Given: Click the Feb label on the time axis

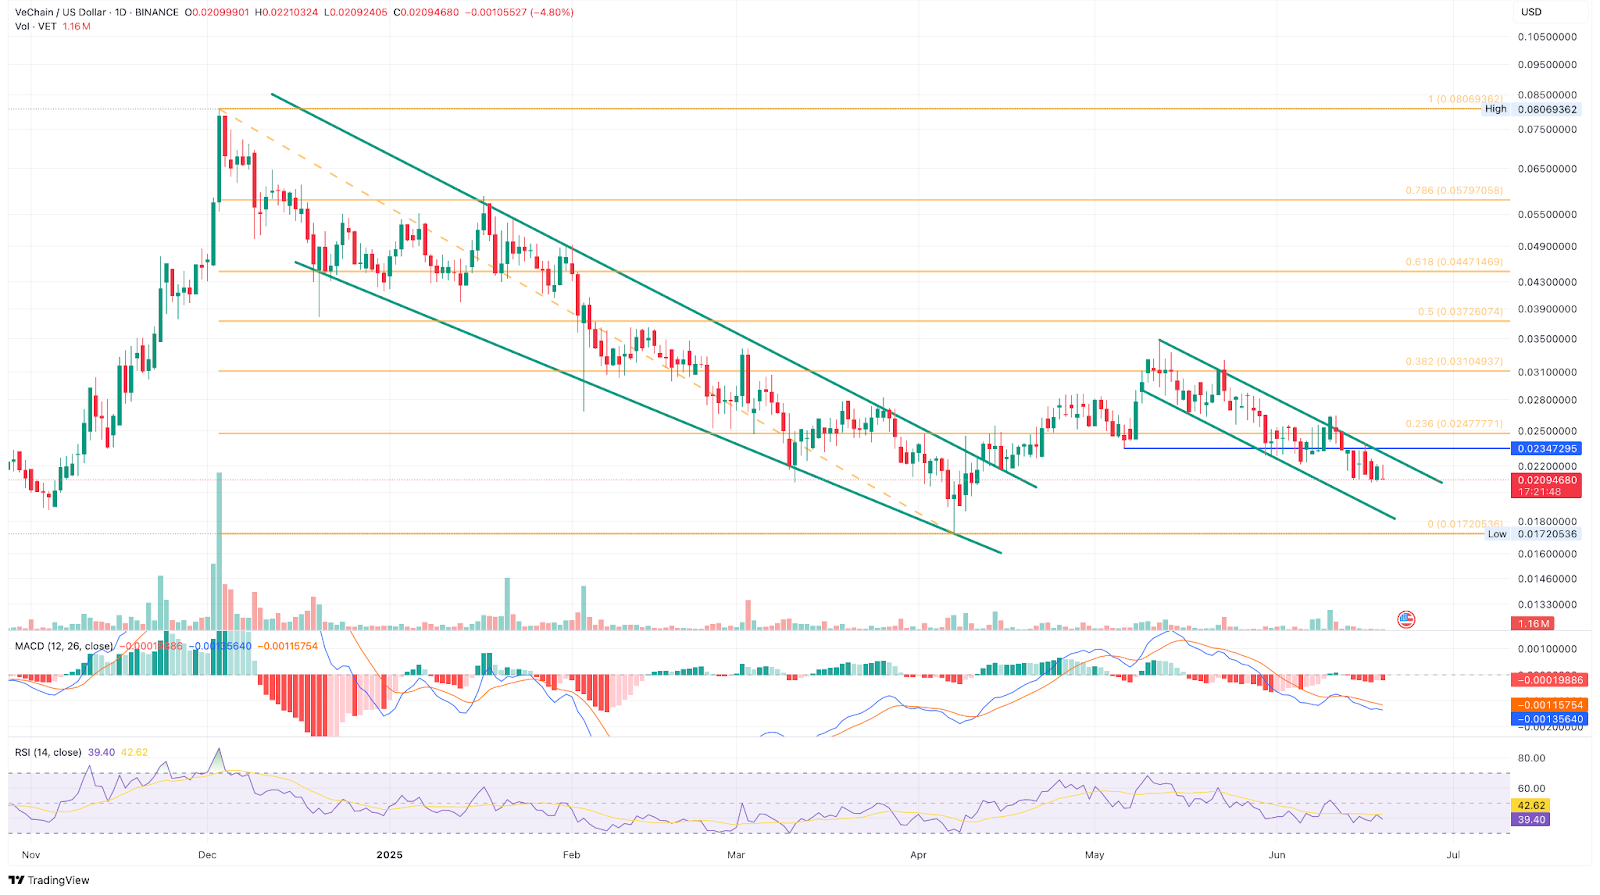Looking at the screenshot, I should (x=571, y=855).
